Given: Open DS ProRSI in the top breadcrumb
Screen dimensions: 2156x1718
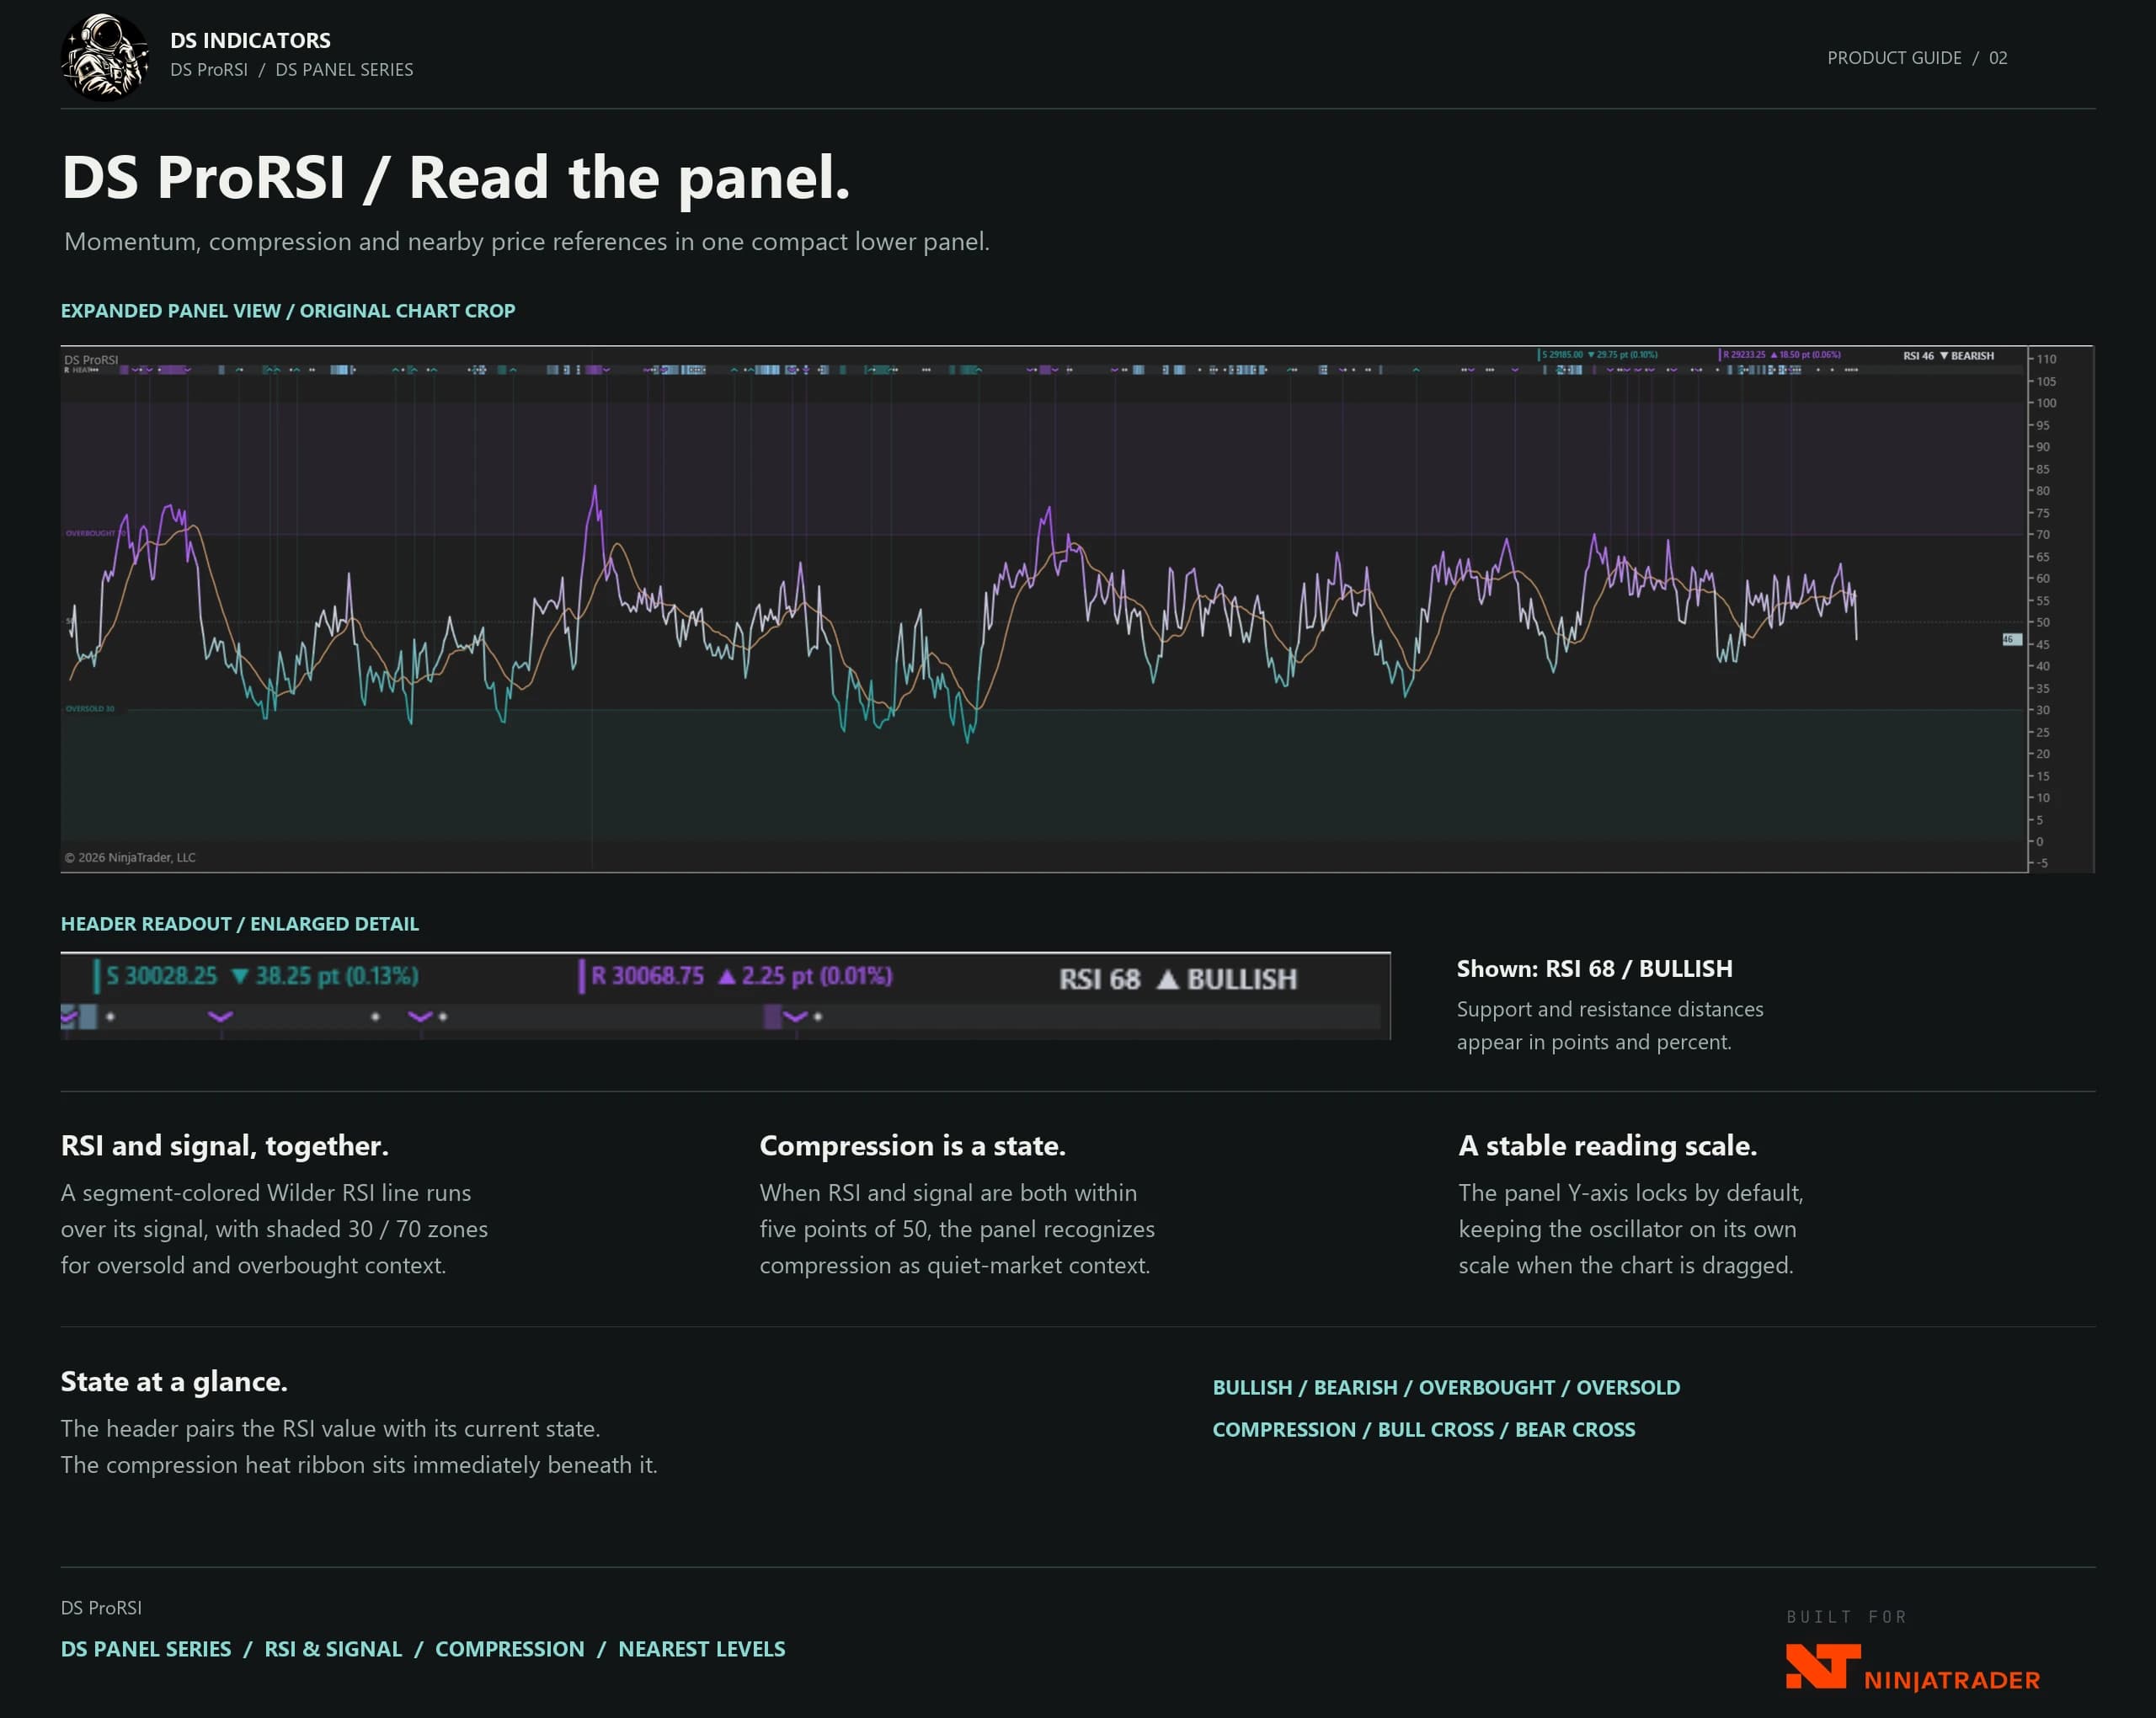Looking at the screenshot, I should [x=209, y=70].
